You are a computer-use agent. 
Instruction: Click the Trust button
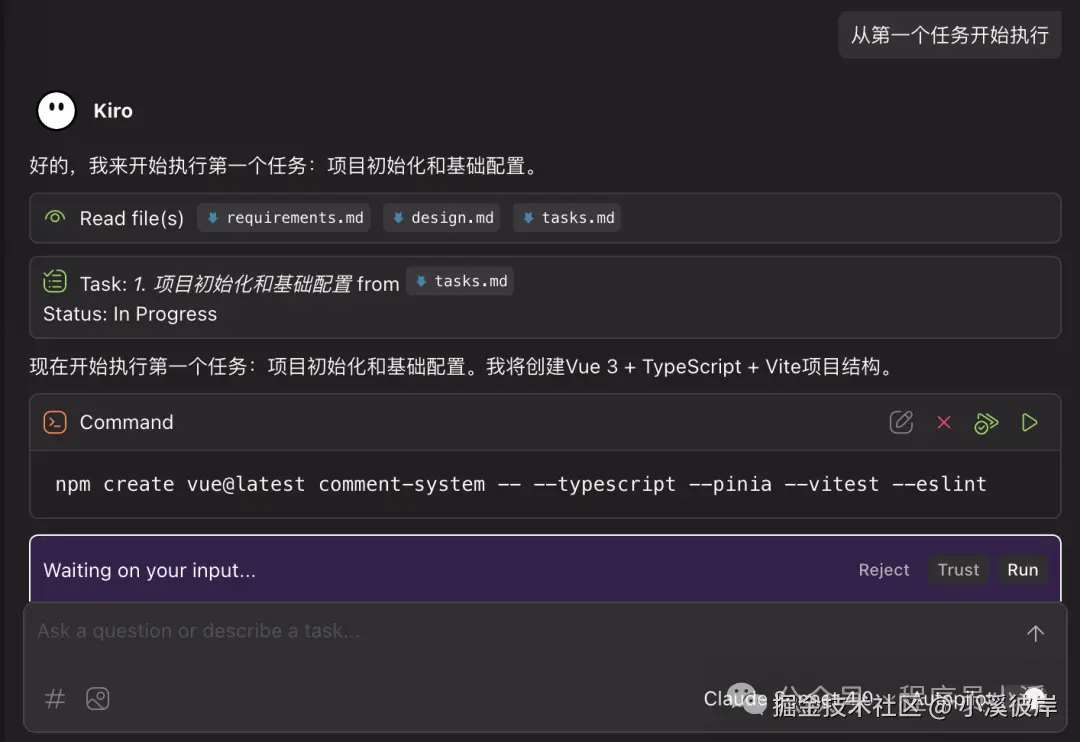(958, 569)
